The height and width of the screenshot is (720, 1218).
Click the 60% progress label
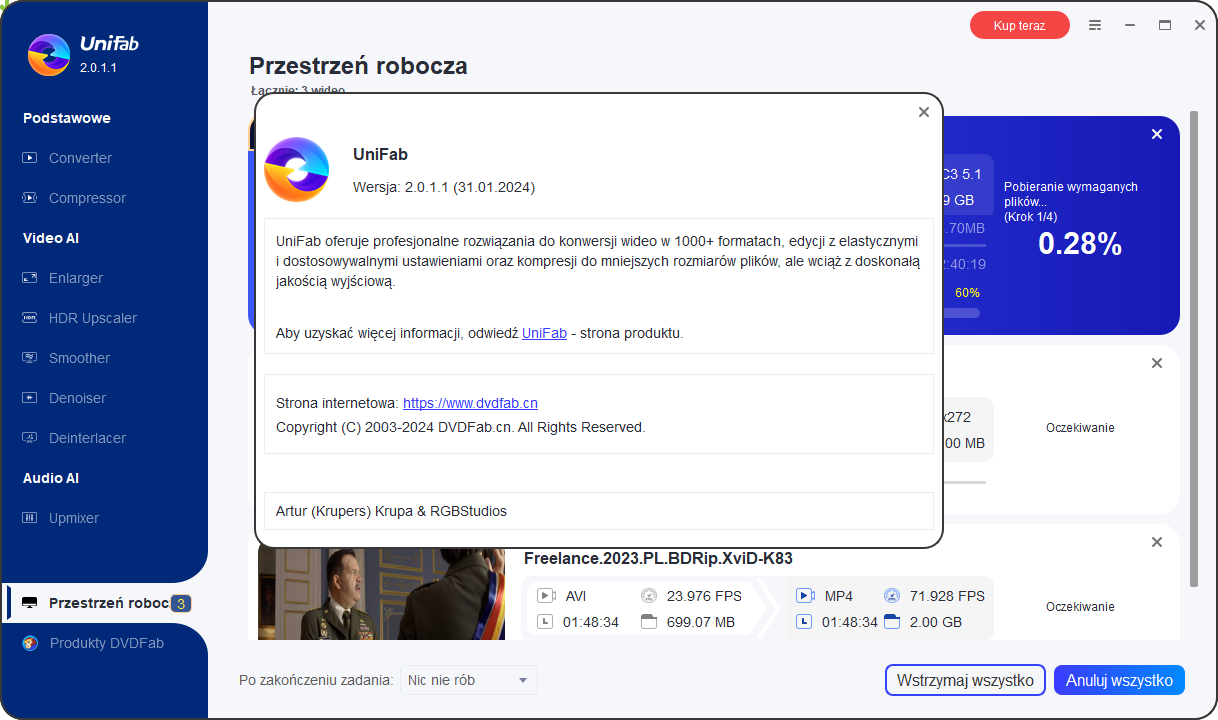[967, 293]
